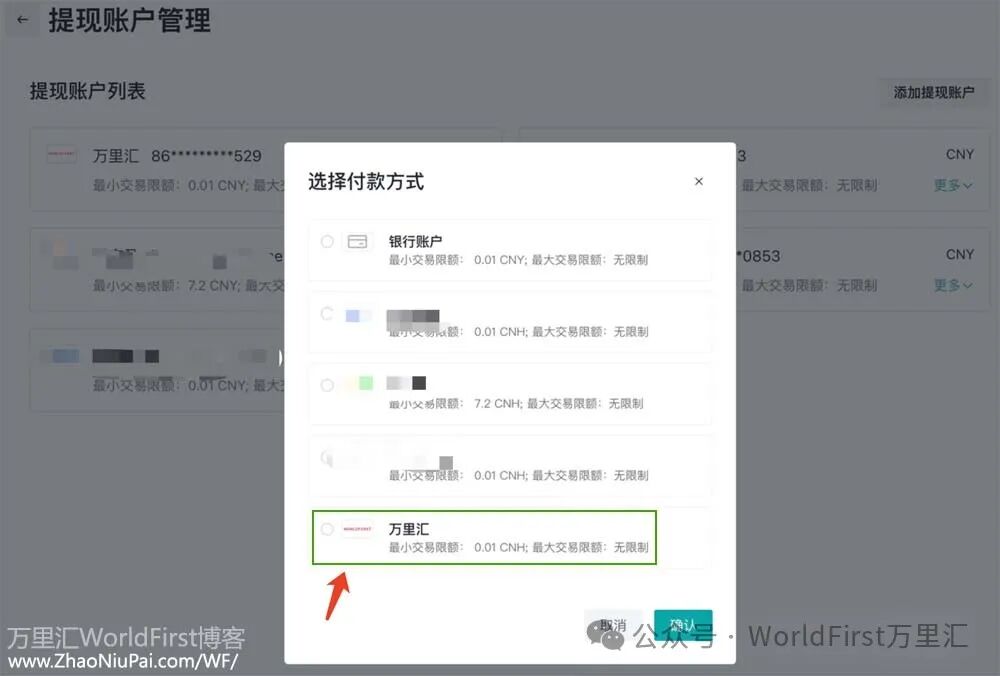The width and height of the screenshot is (1000, 676).
Task: Close the 选择付款方式 dialog with the X icon
Action: pyautogui.click(x=698, y=181)
